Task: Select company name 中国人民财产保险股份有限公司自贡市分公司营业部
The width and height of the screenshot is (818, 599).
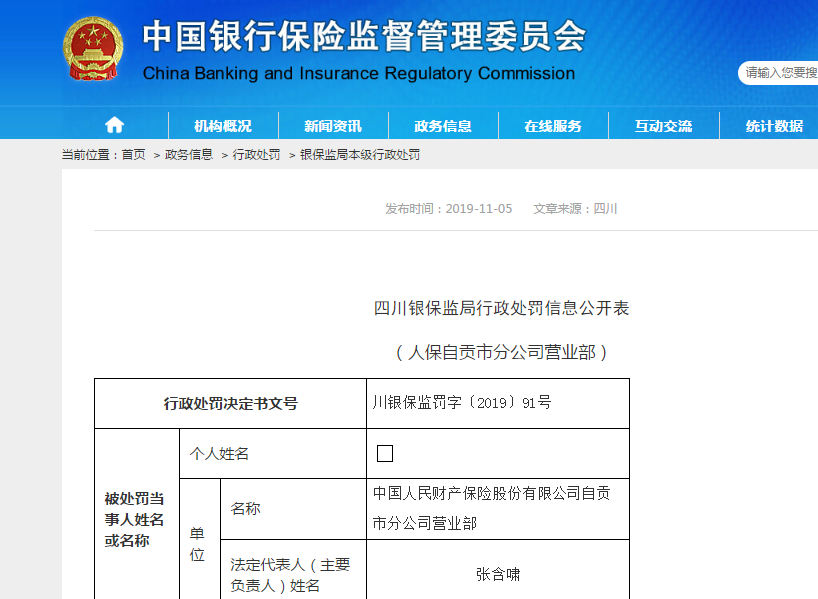Action: [x=491, y=508]
